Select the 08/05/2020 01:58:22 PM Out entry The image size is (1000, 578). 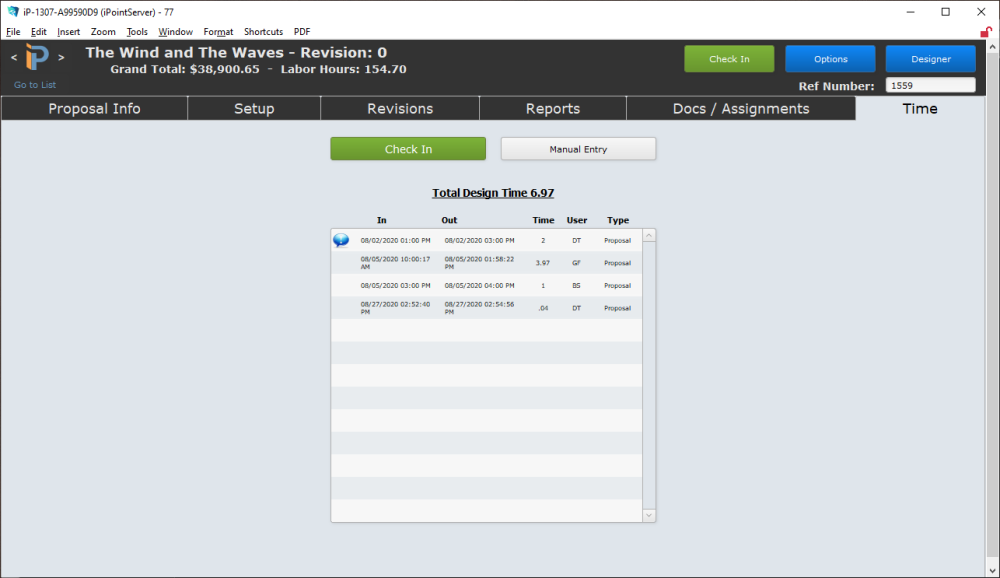pyautogui.click(x=480, y=263)
